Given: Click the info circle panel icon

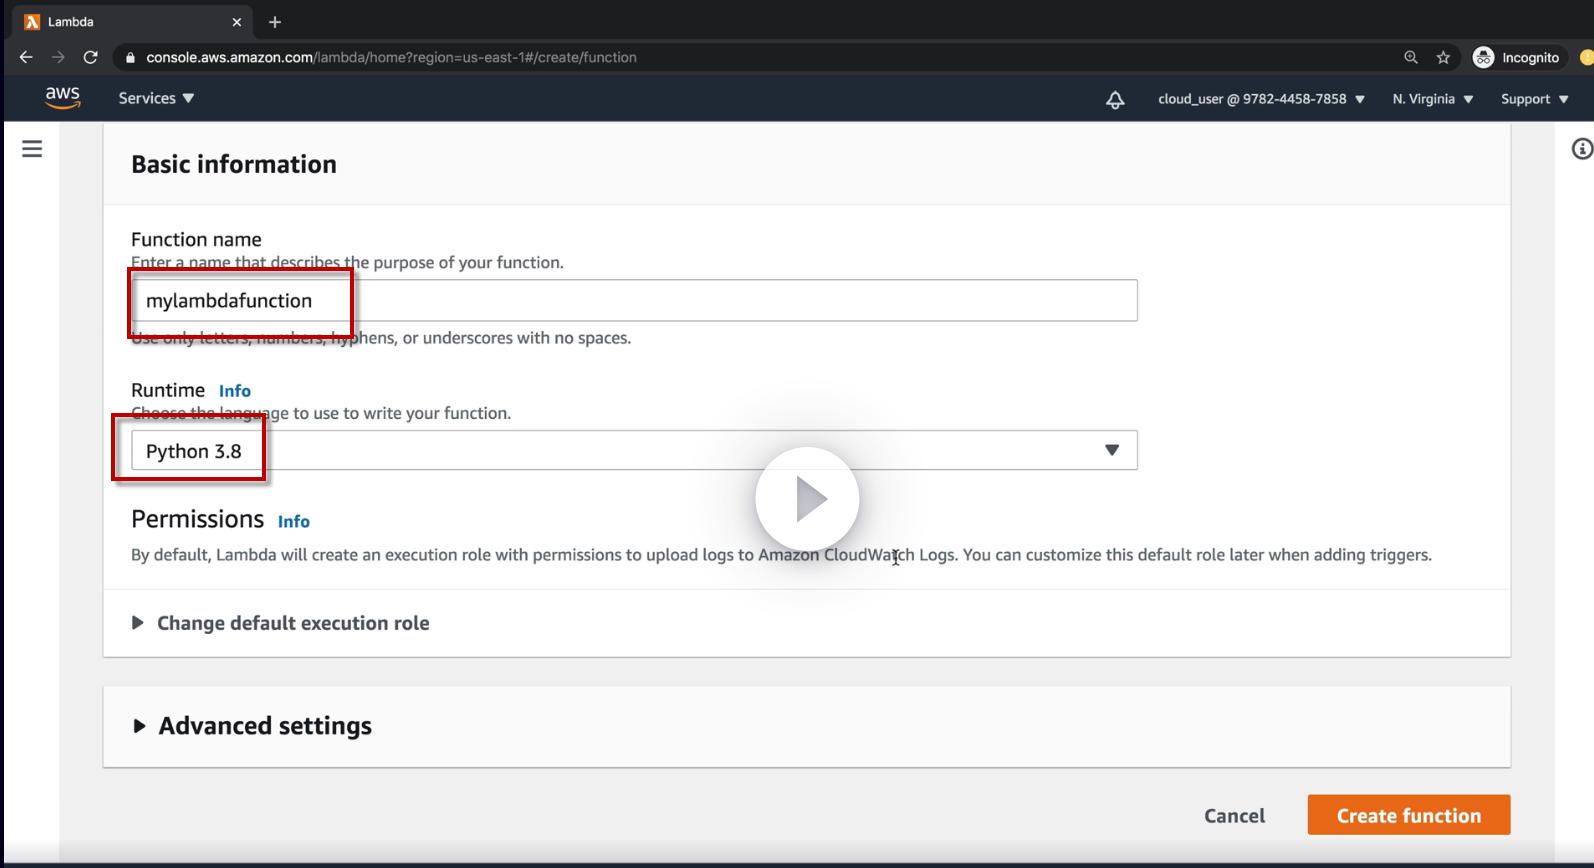Looking at the screenshot, I should coord(1581,149).
